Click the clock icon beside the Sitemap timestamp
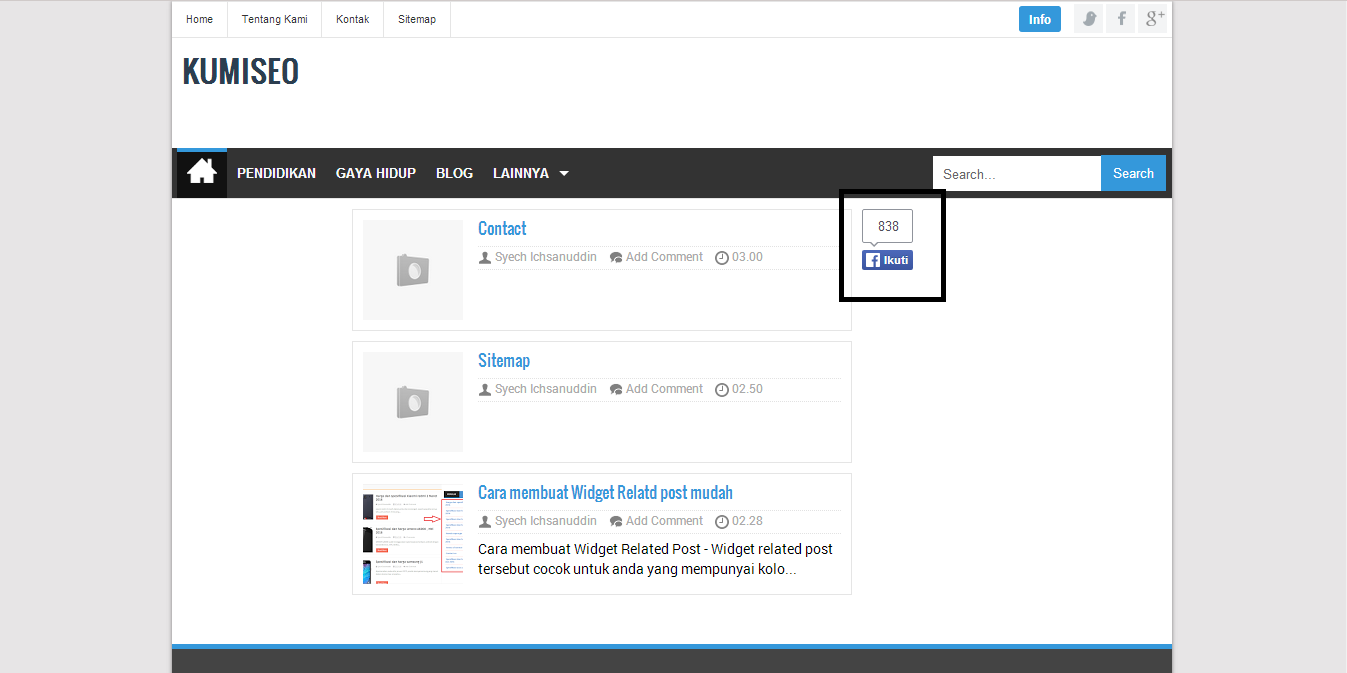The width and height of the screenshot is (1347, 673). pyautogui.click(x=722, y=389)
